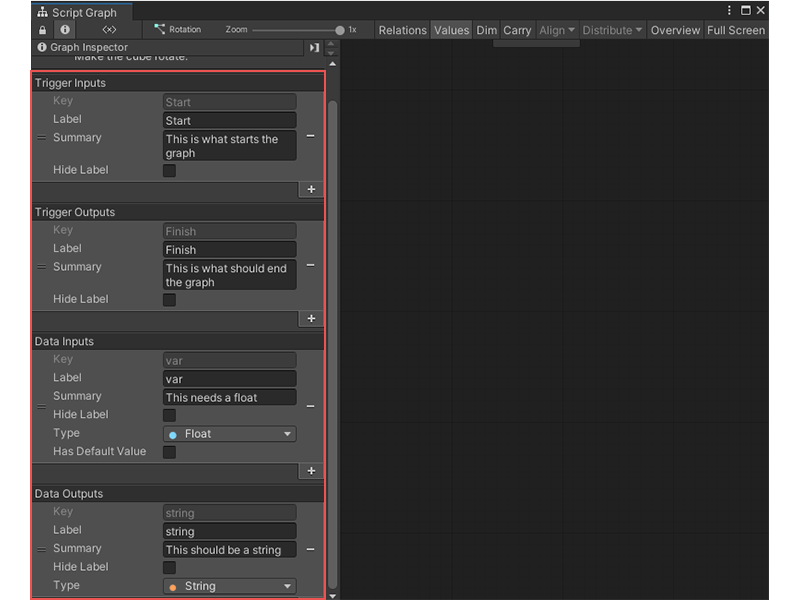Image resolution: width=800 pixels, height=600 pixels.
Task: Toggle Hide Label under Data Outputs
Action: (169, 567)
